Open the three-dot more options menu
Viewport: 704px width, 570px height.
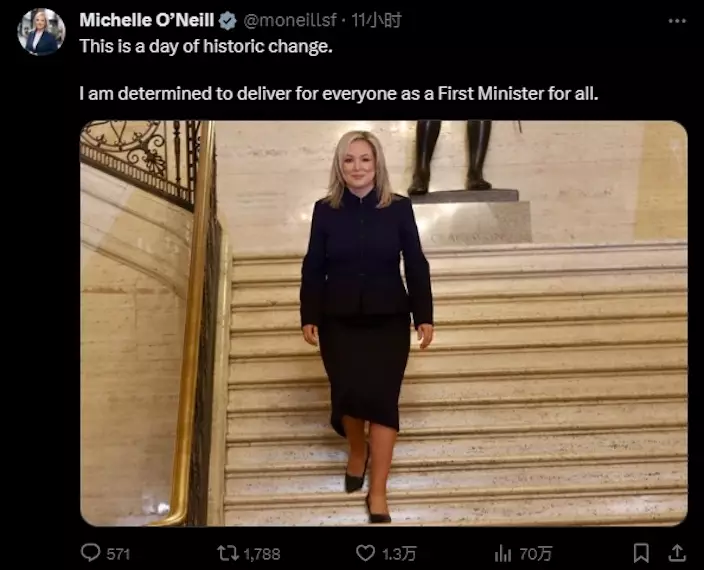pyautogui.click(x=677, y=20)
